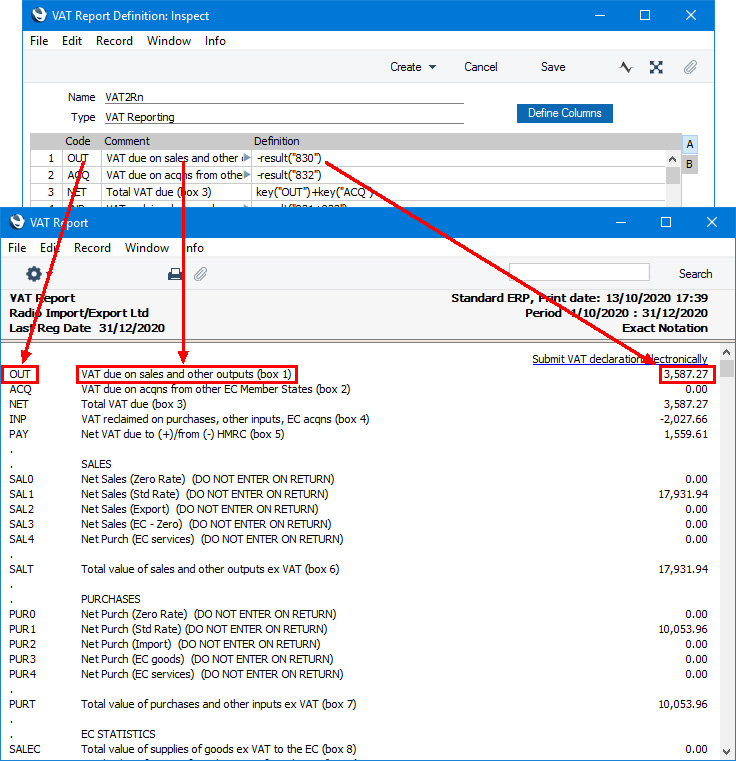The image size is (736, 761).
Task: Close the VAT Report Definition window
Action: [x=691, y=15]
